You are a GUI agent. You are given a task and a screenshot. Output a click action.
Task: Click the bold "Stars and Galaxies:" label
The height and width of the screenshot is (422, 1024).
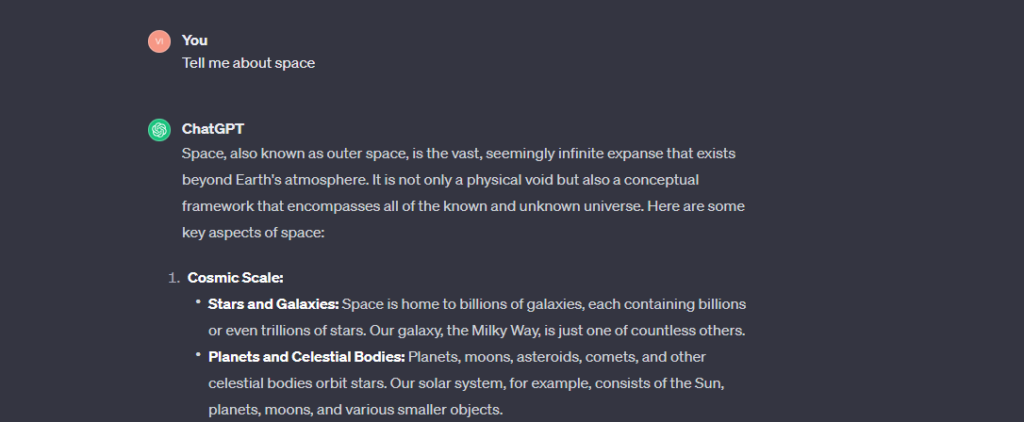click(273, 304)
